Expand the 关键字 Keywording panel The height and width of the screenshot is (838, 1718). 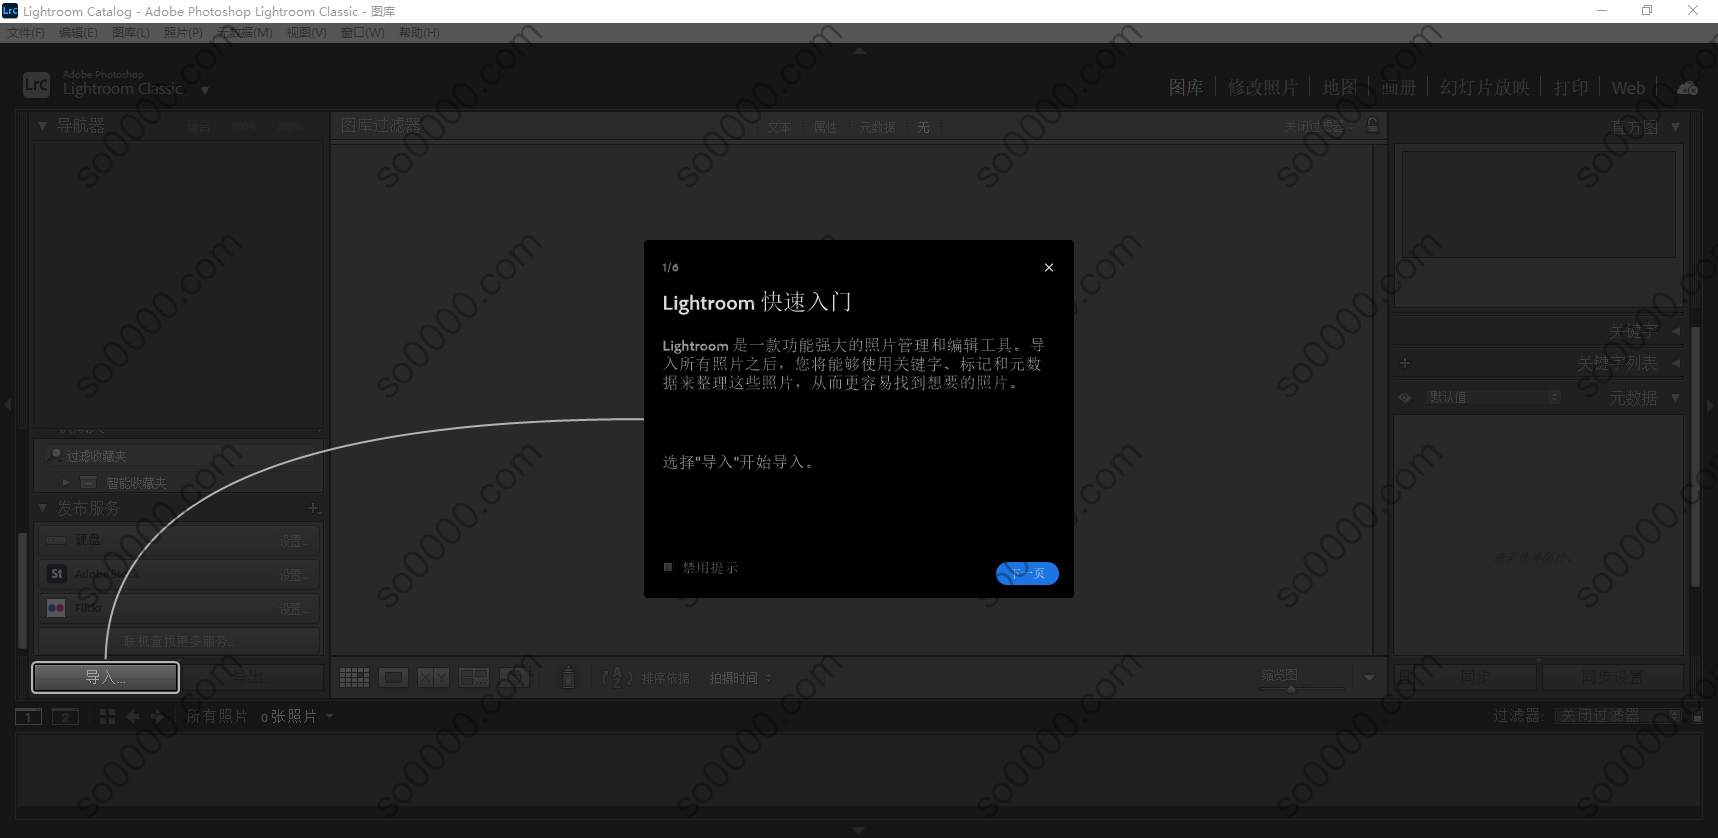(x=1675, y=330)
